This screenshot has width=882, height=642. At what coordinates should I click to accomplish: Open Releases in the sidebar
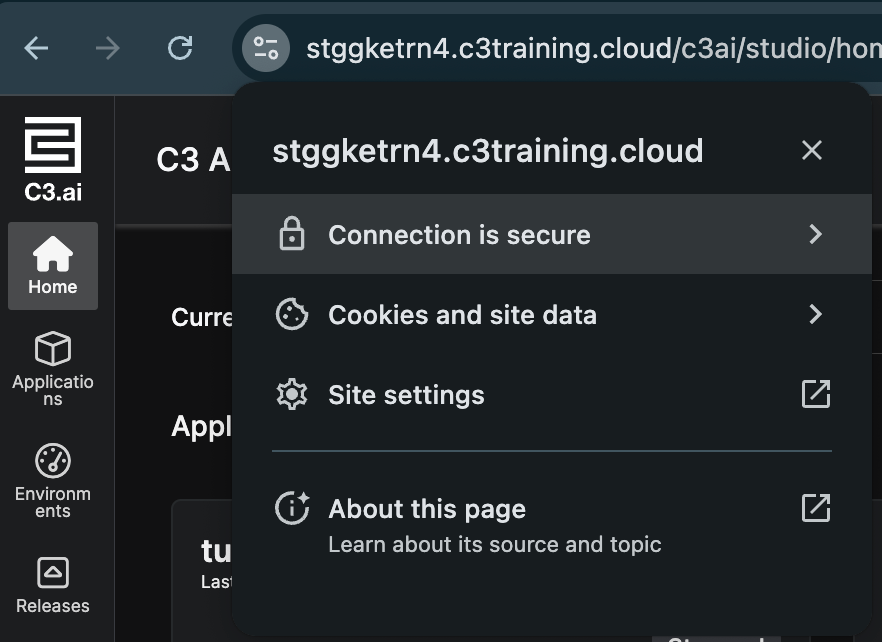(x=53, y=585)
